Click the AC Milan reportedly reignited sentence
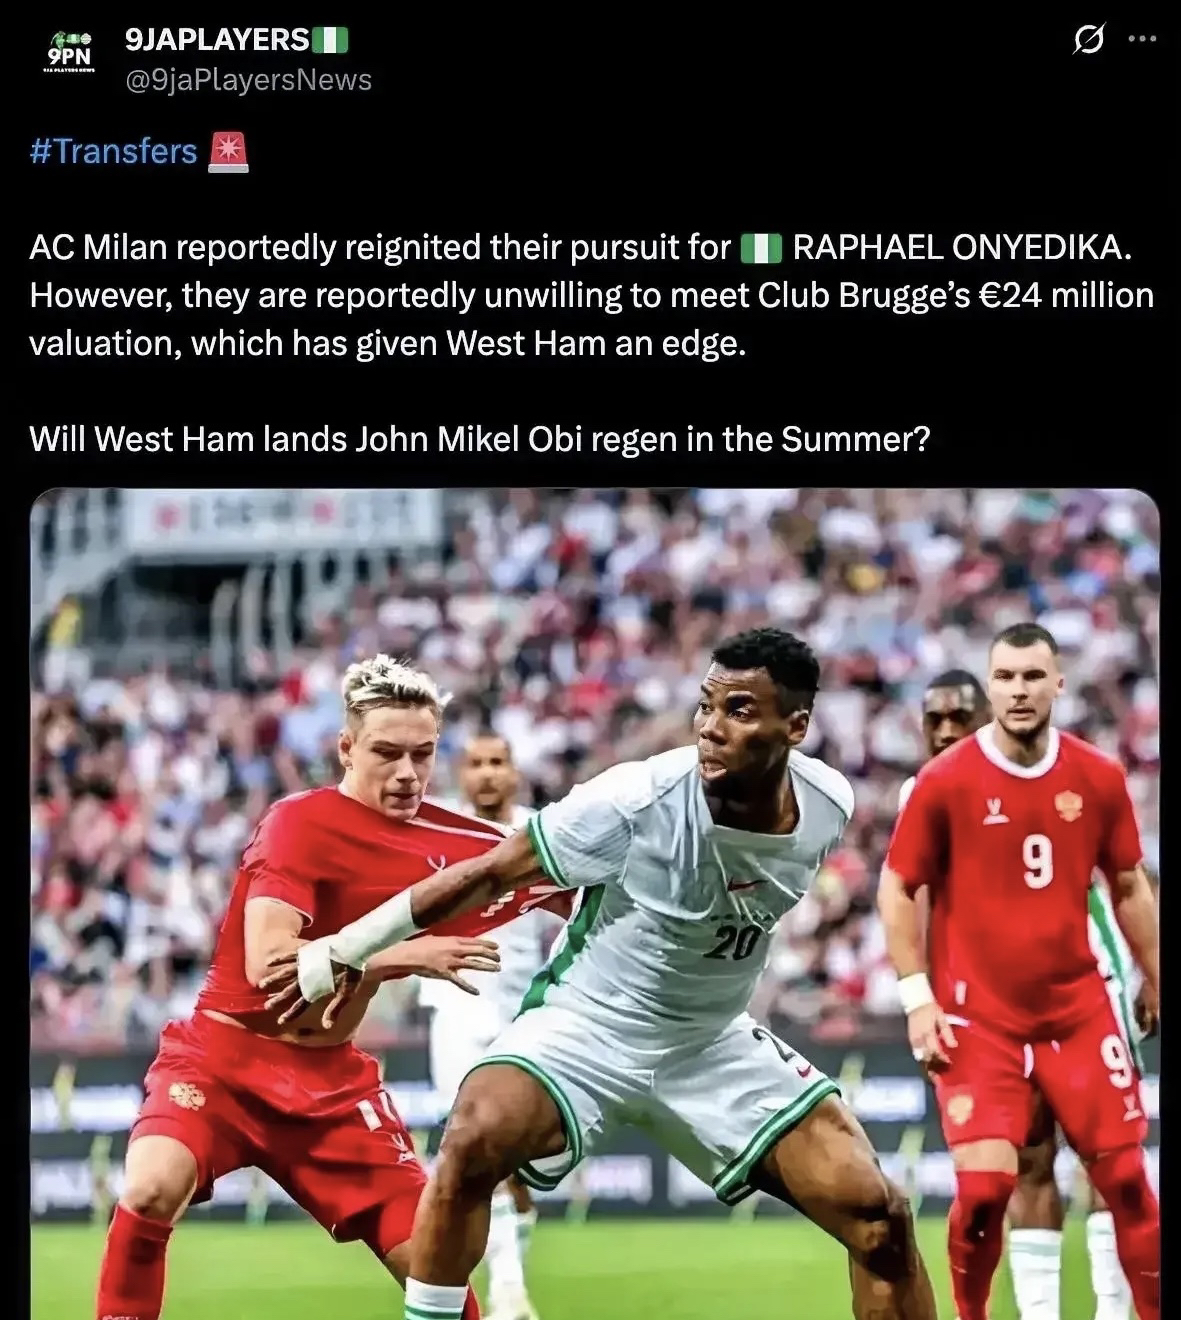Screen dimensions: 1181x1320 [x=380, y=247]
